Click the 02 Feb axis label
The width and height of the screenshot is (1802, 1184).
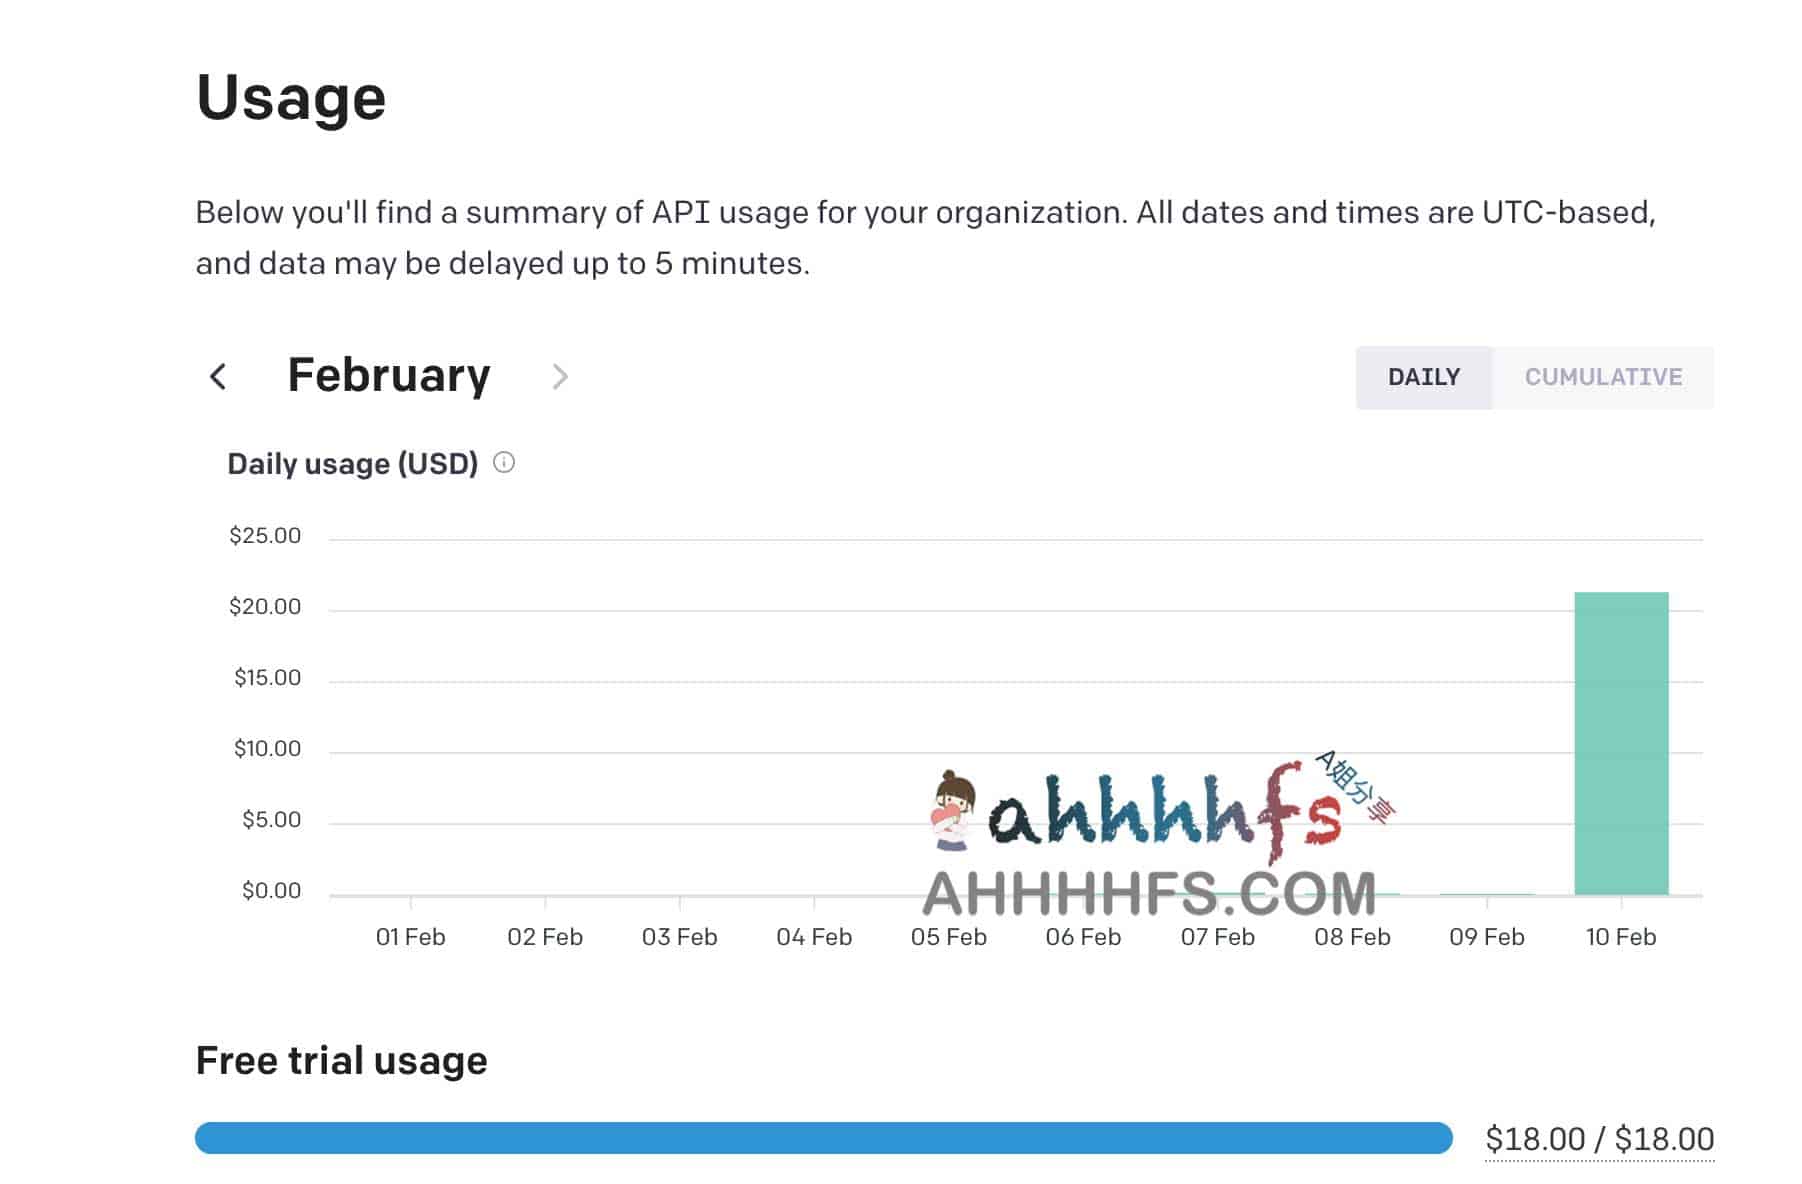coord(545,937)
